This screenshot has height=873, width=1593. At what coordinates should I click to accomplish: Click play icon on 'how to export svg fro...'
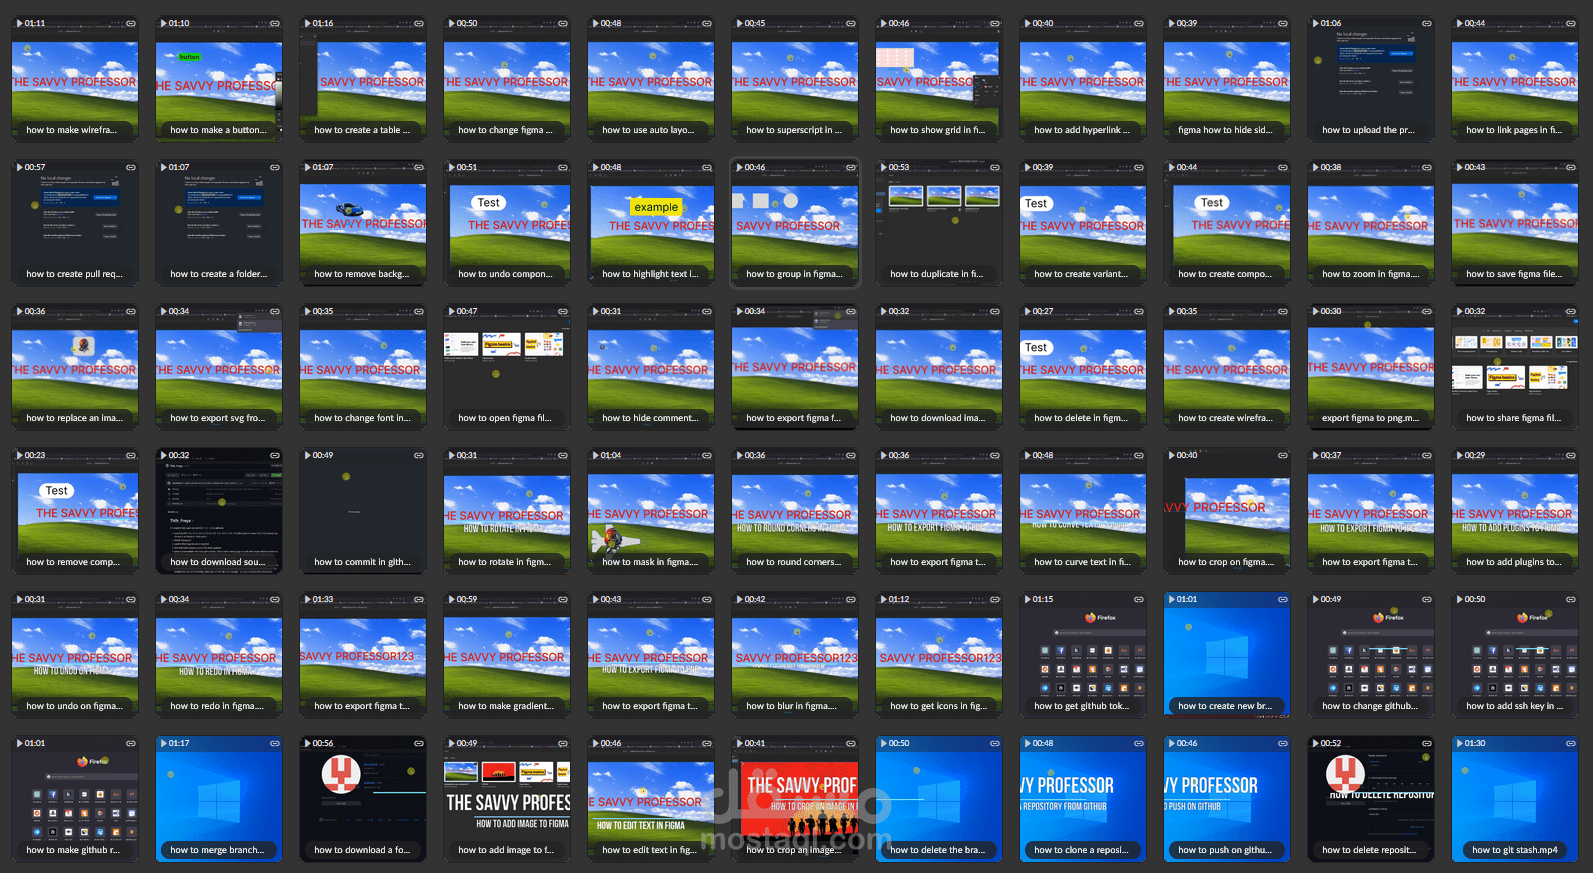click(x=164, y=311)
